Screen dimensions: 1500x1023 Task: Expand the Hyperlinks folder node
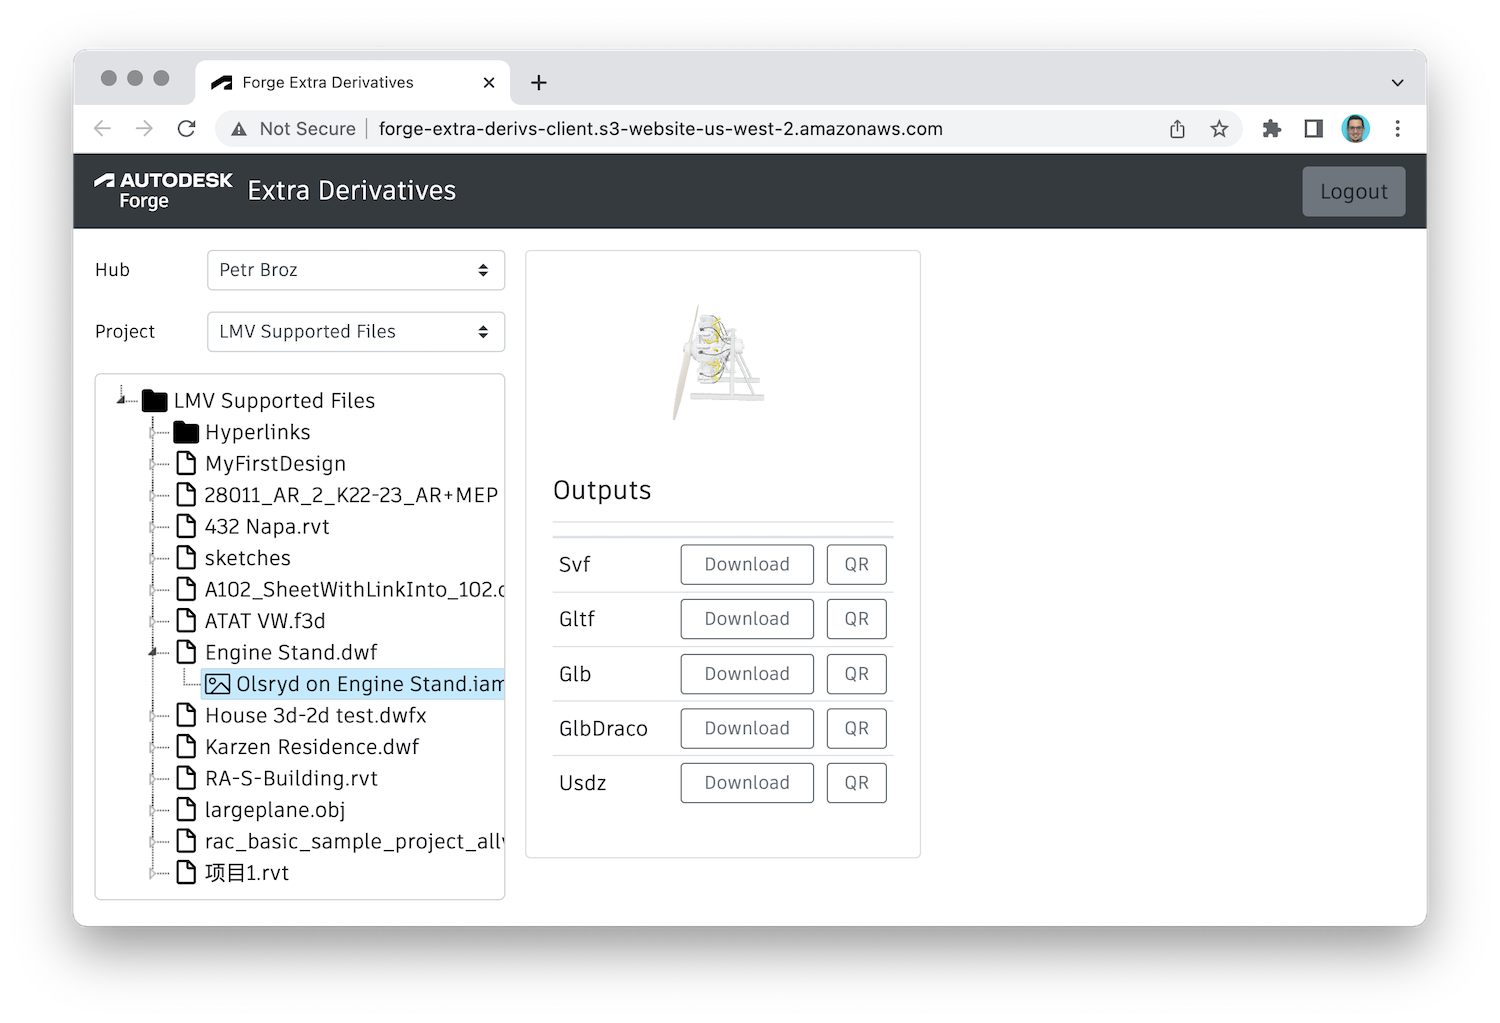point(154,432)
